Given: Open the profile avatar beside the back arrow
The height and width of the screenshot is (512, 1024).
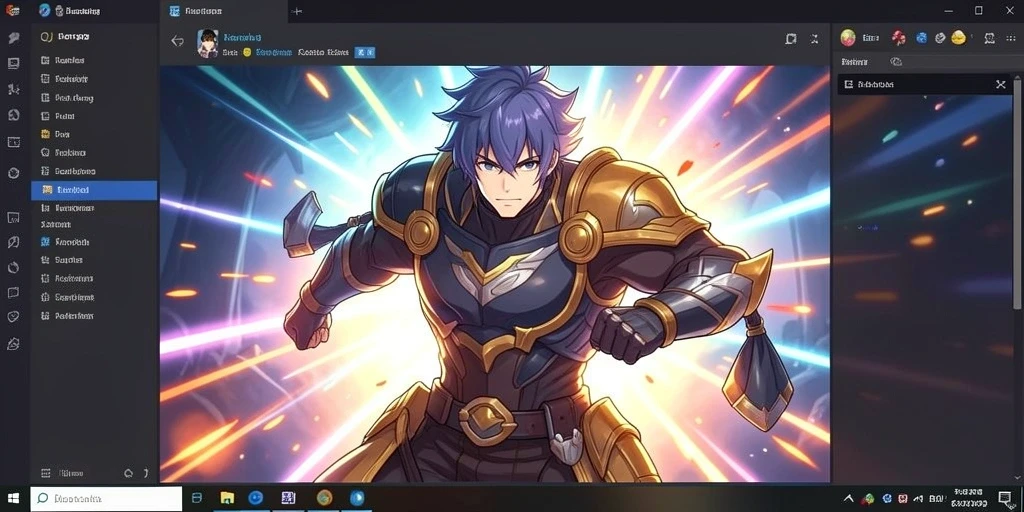Looking at the screenshot, I should click(x=208, y=43).
